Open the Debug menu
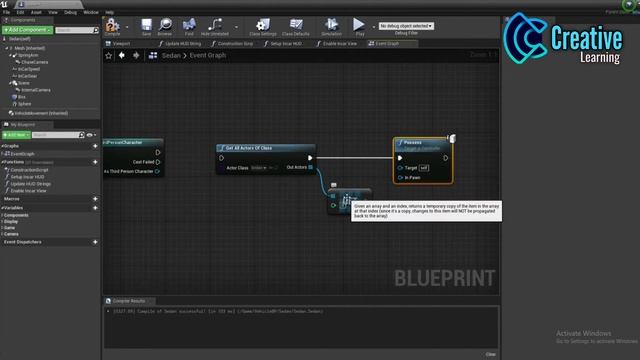The height and width of the screenshot is (360, 640). coord(70,12)
